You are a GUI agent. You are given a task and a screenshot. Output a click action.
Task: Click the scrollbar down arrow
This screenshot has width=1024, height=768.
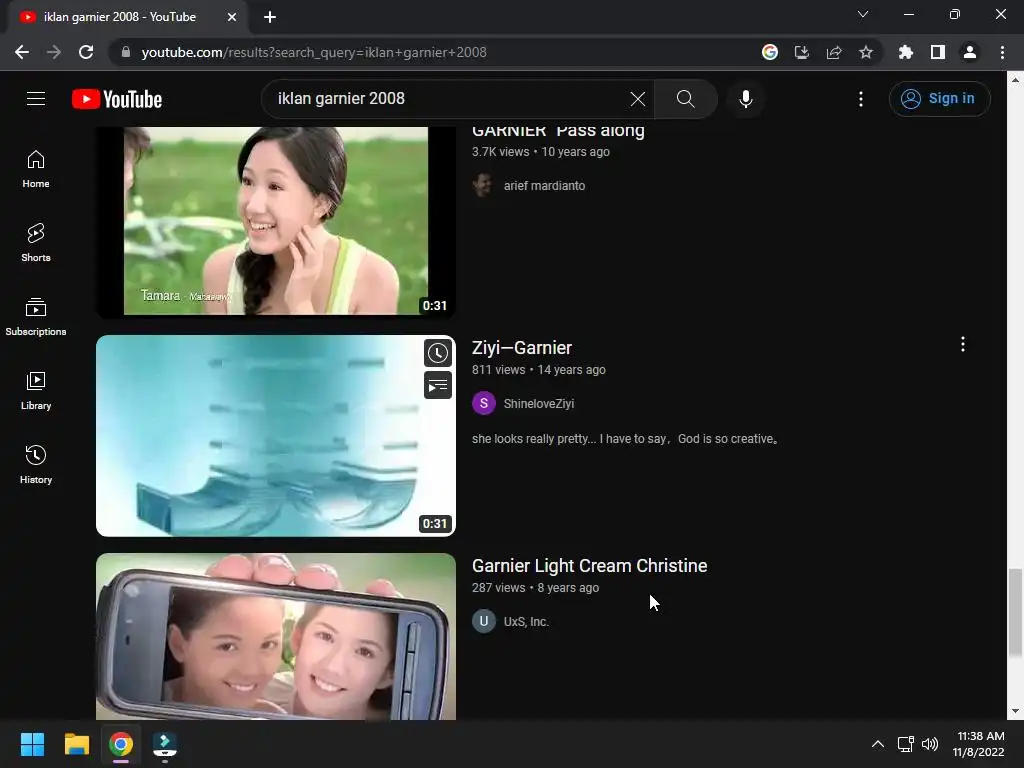point(1015,711)
